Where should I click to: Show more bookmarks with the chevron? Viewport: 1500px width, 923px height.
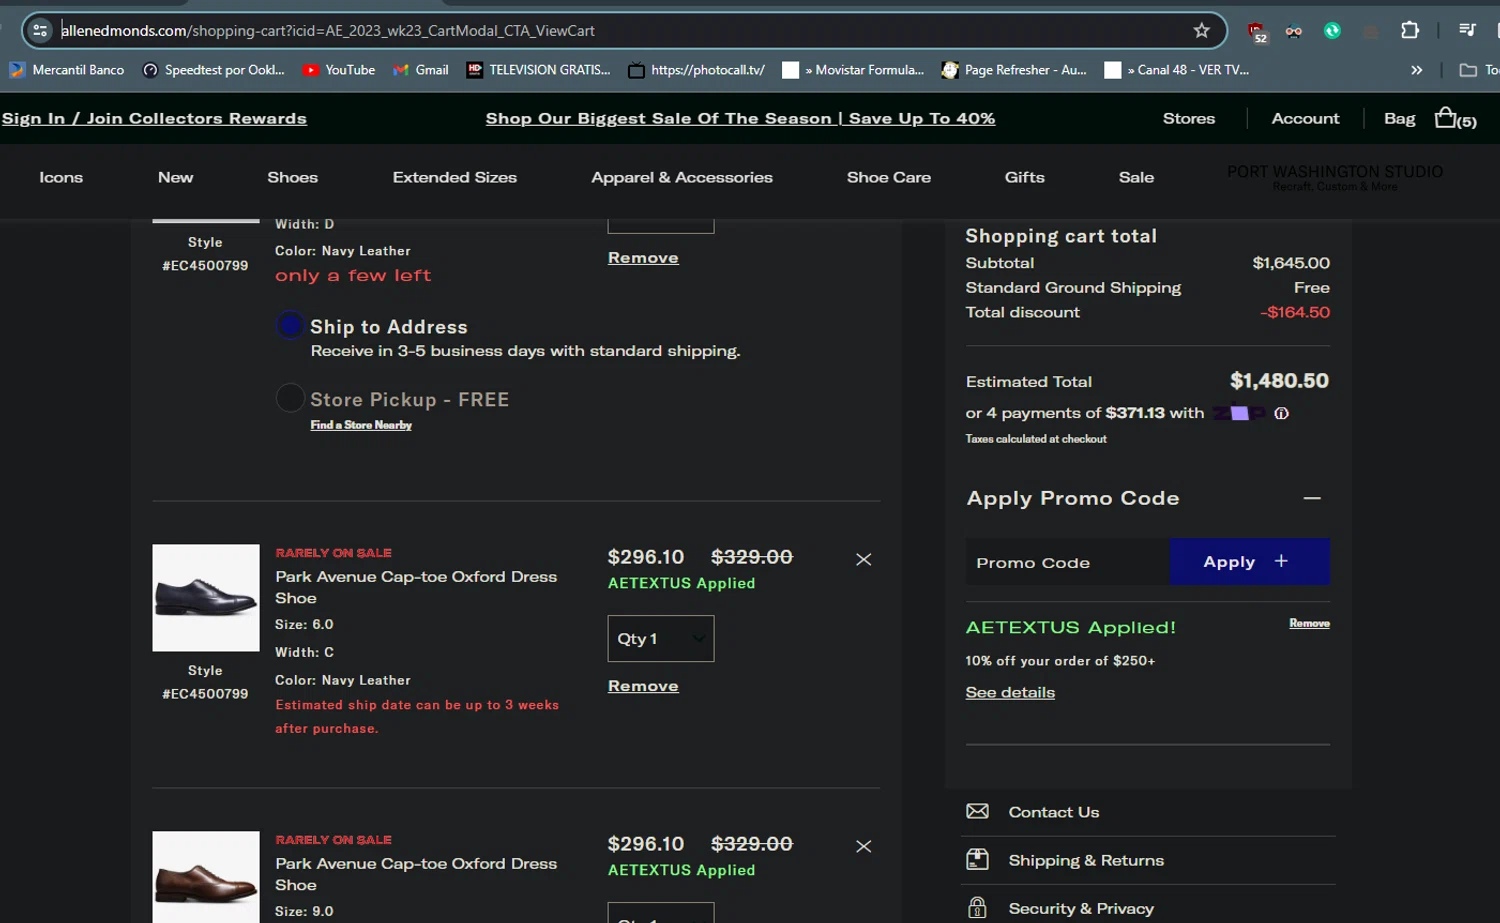pyautogui.click(x=1416, y=70)
